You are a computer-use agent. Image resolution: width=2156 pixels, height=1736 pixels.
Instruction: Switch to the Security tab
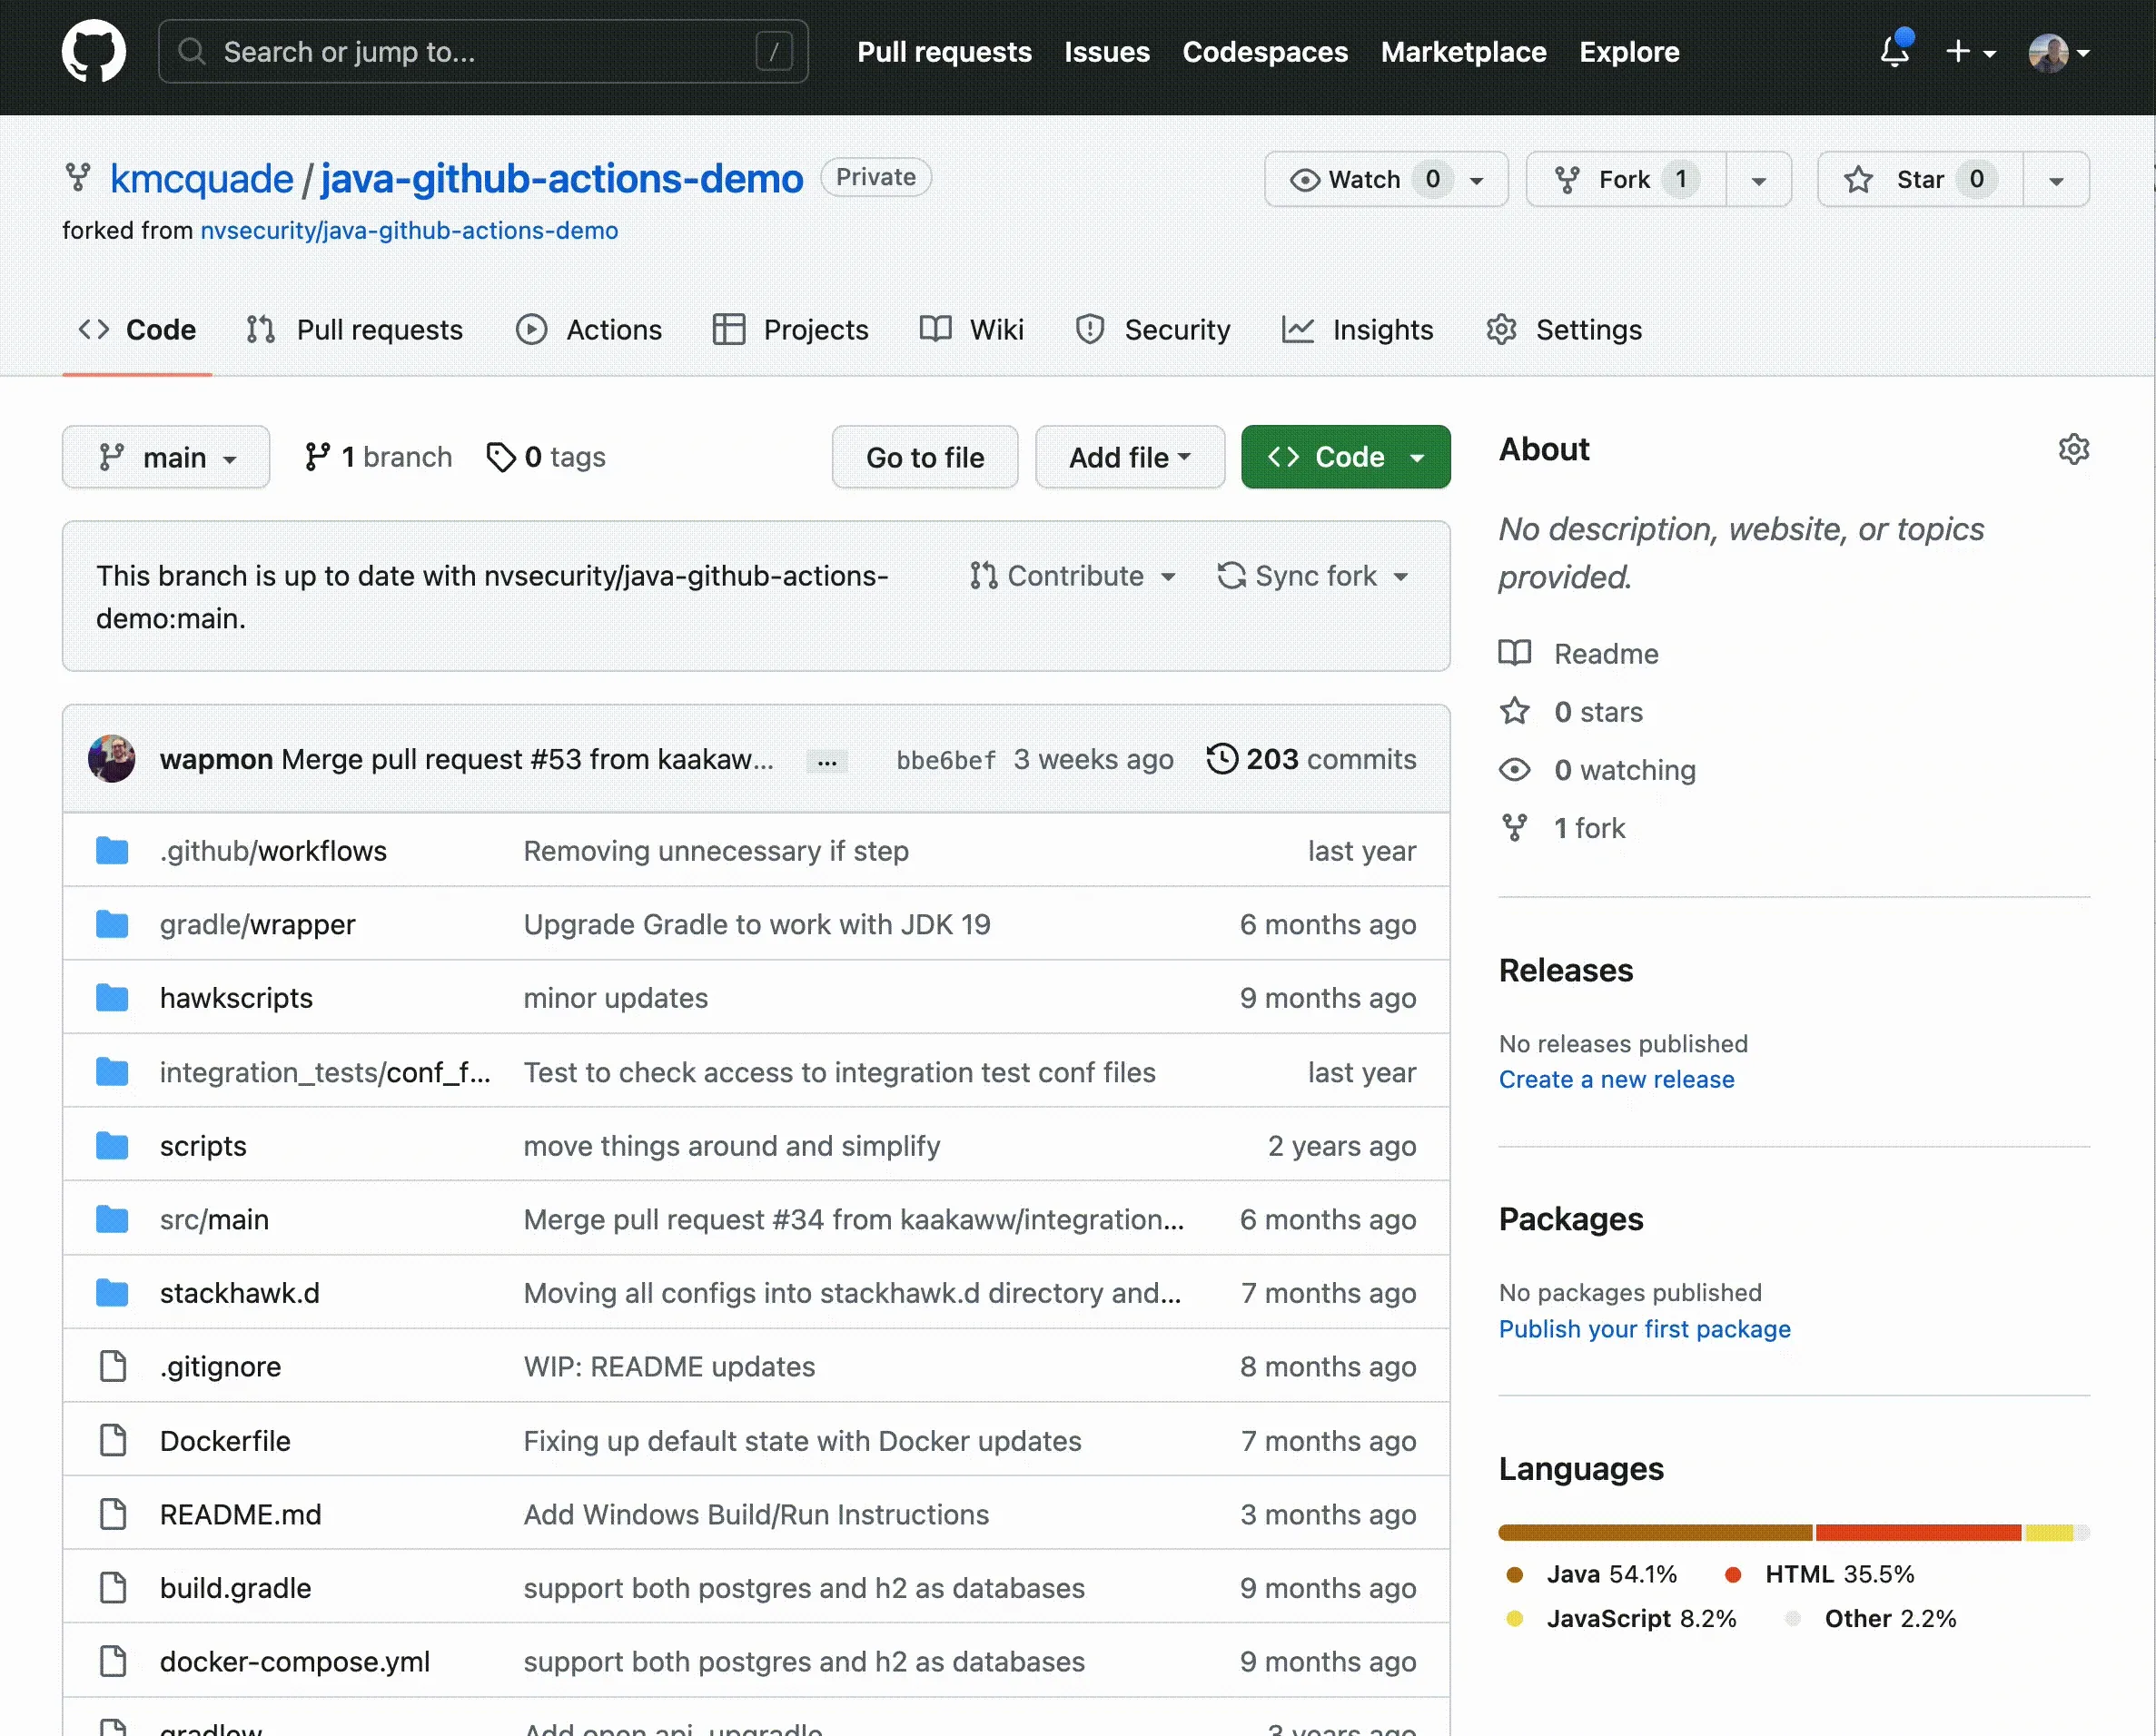coord(1152,330)
